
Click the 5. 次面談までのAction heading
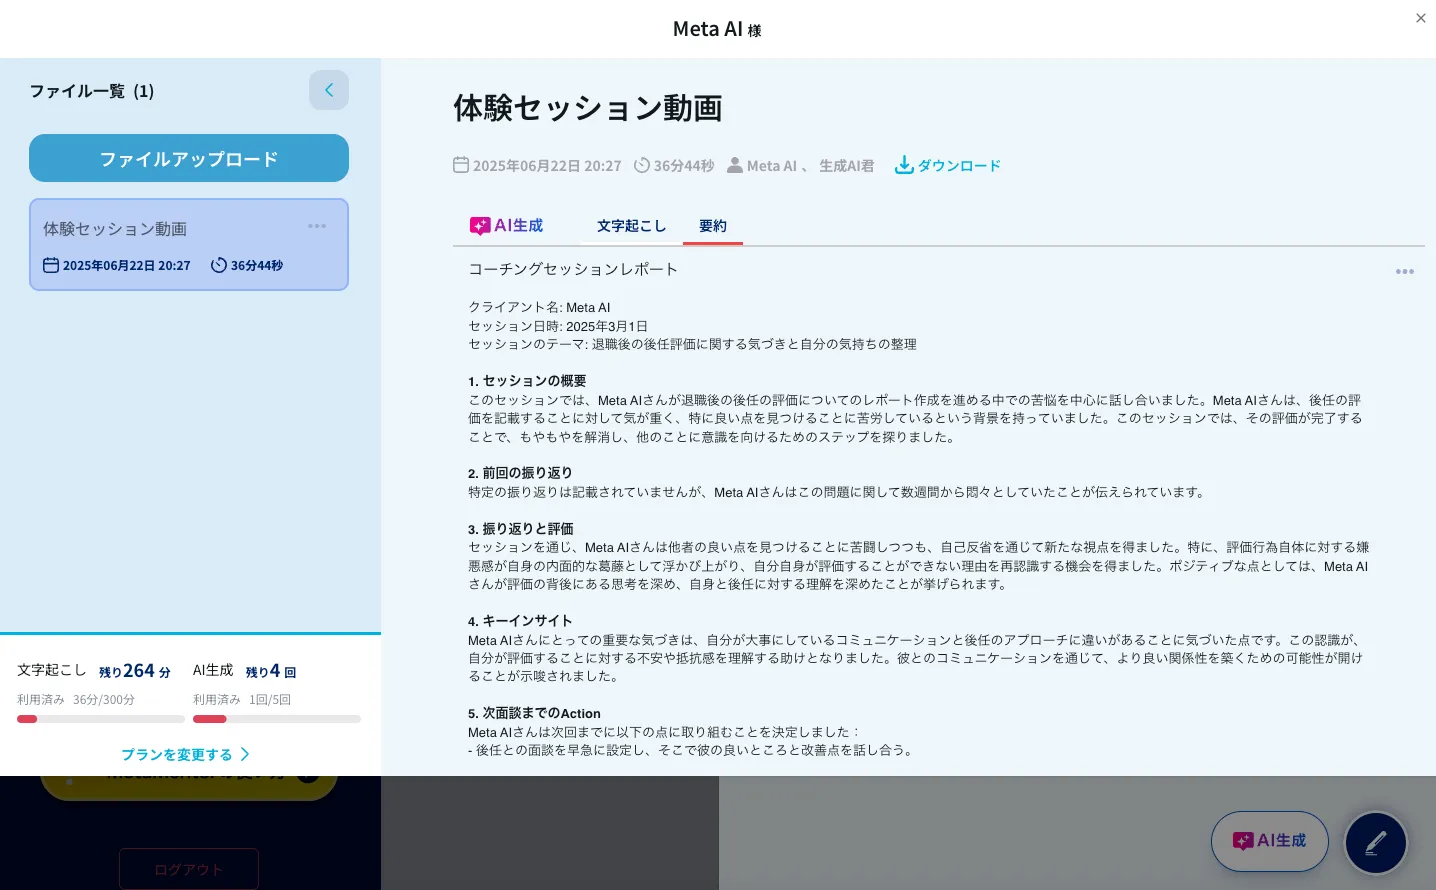534,713
